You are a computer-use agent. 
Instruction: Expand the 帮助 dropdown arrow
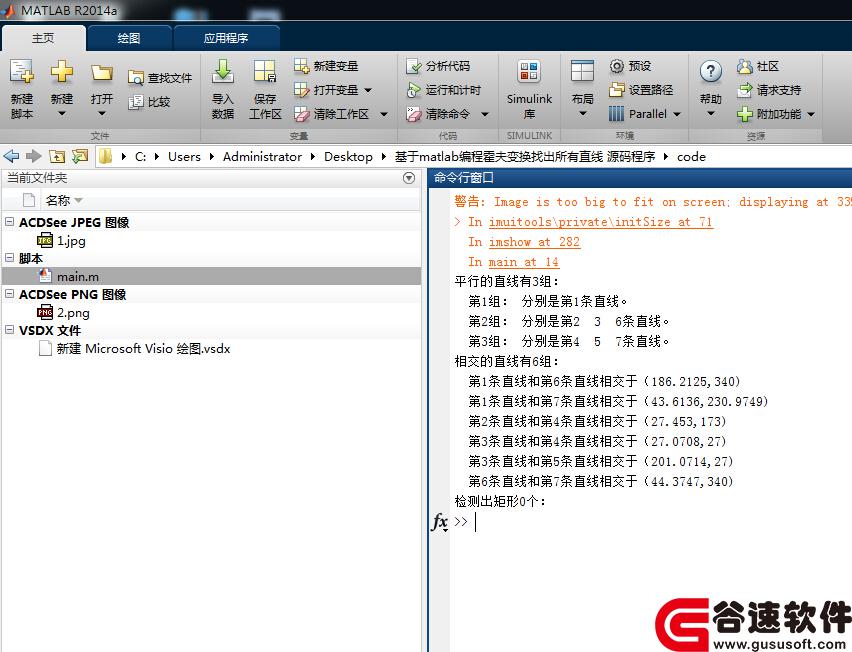click(x=711, y=114)
